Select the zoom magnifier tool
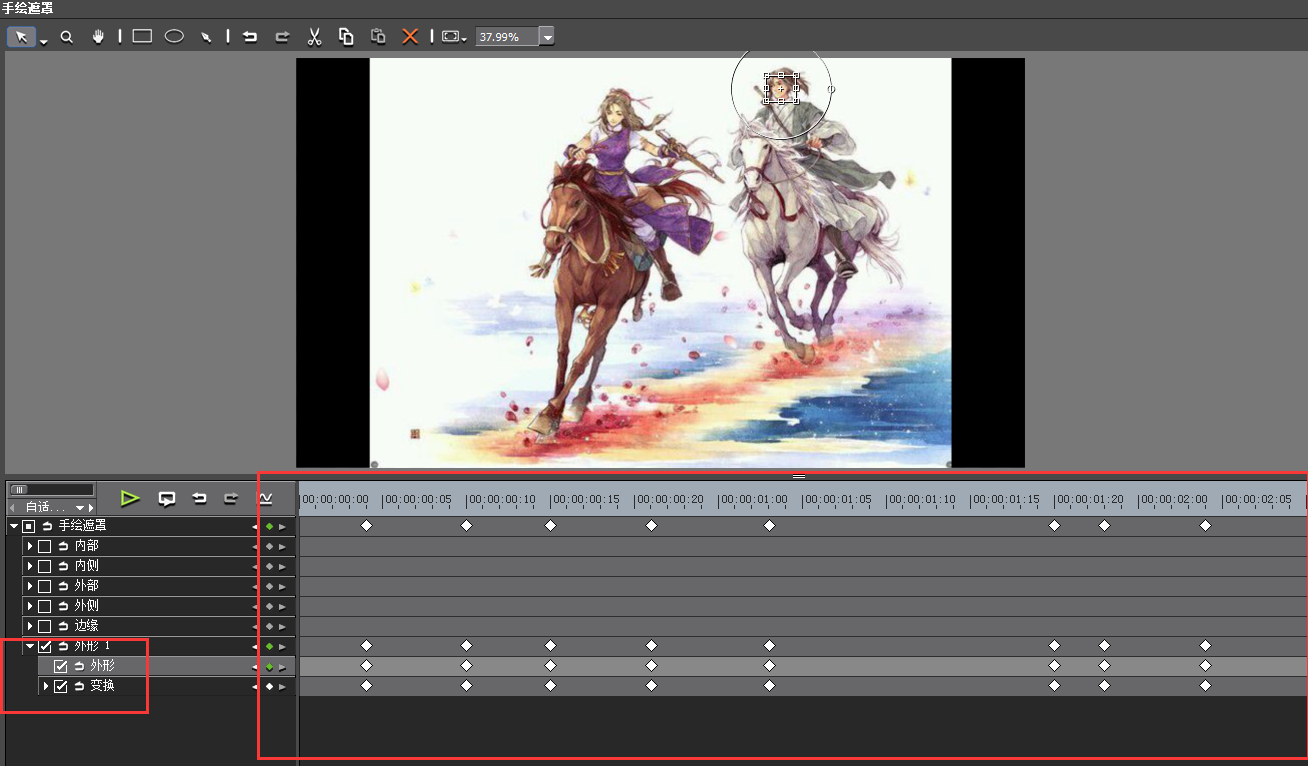 coord(67,37)
